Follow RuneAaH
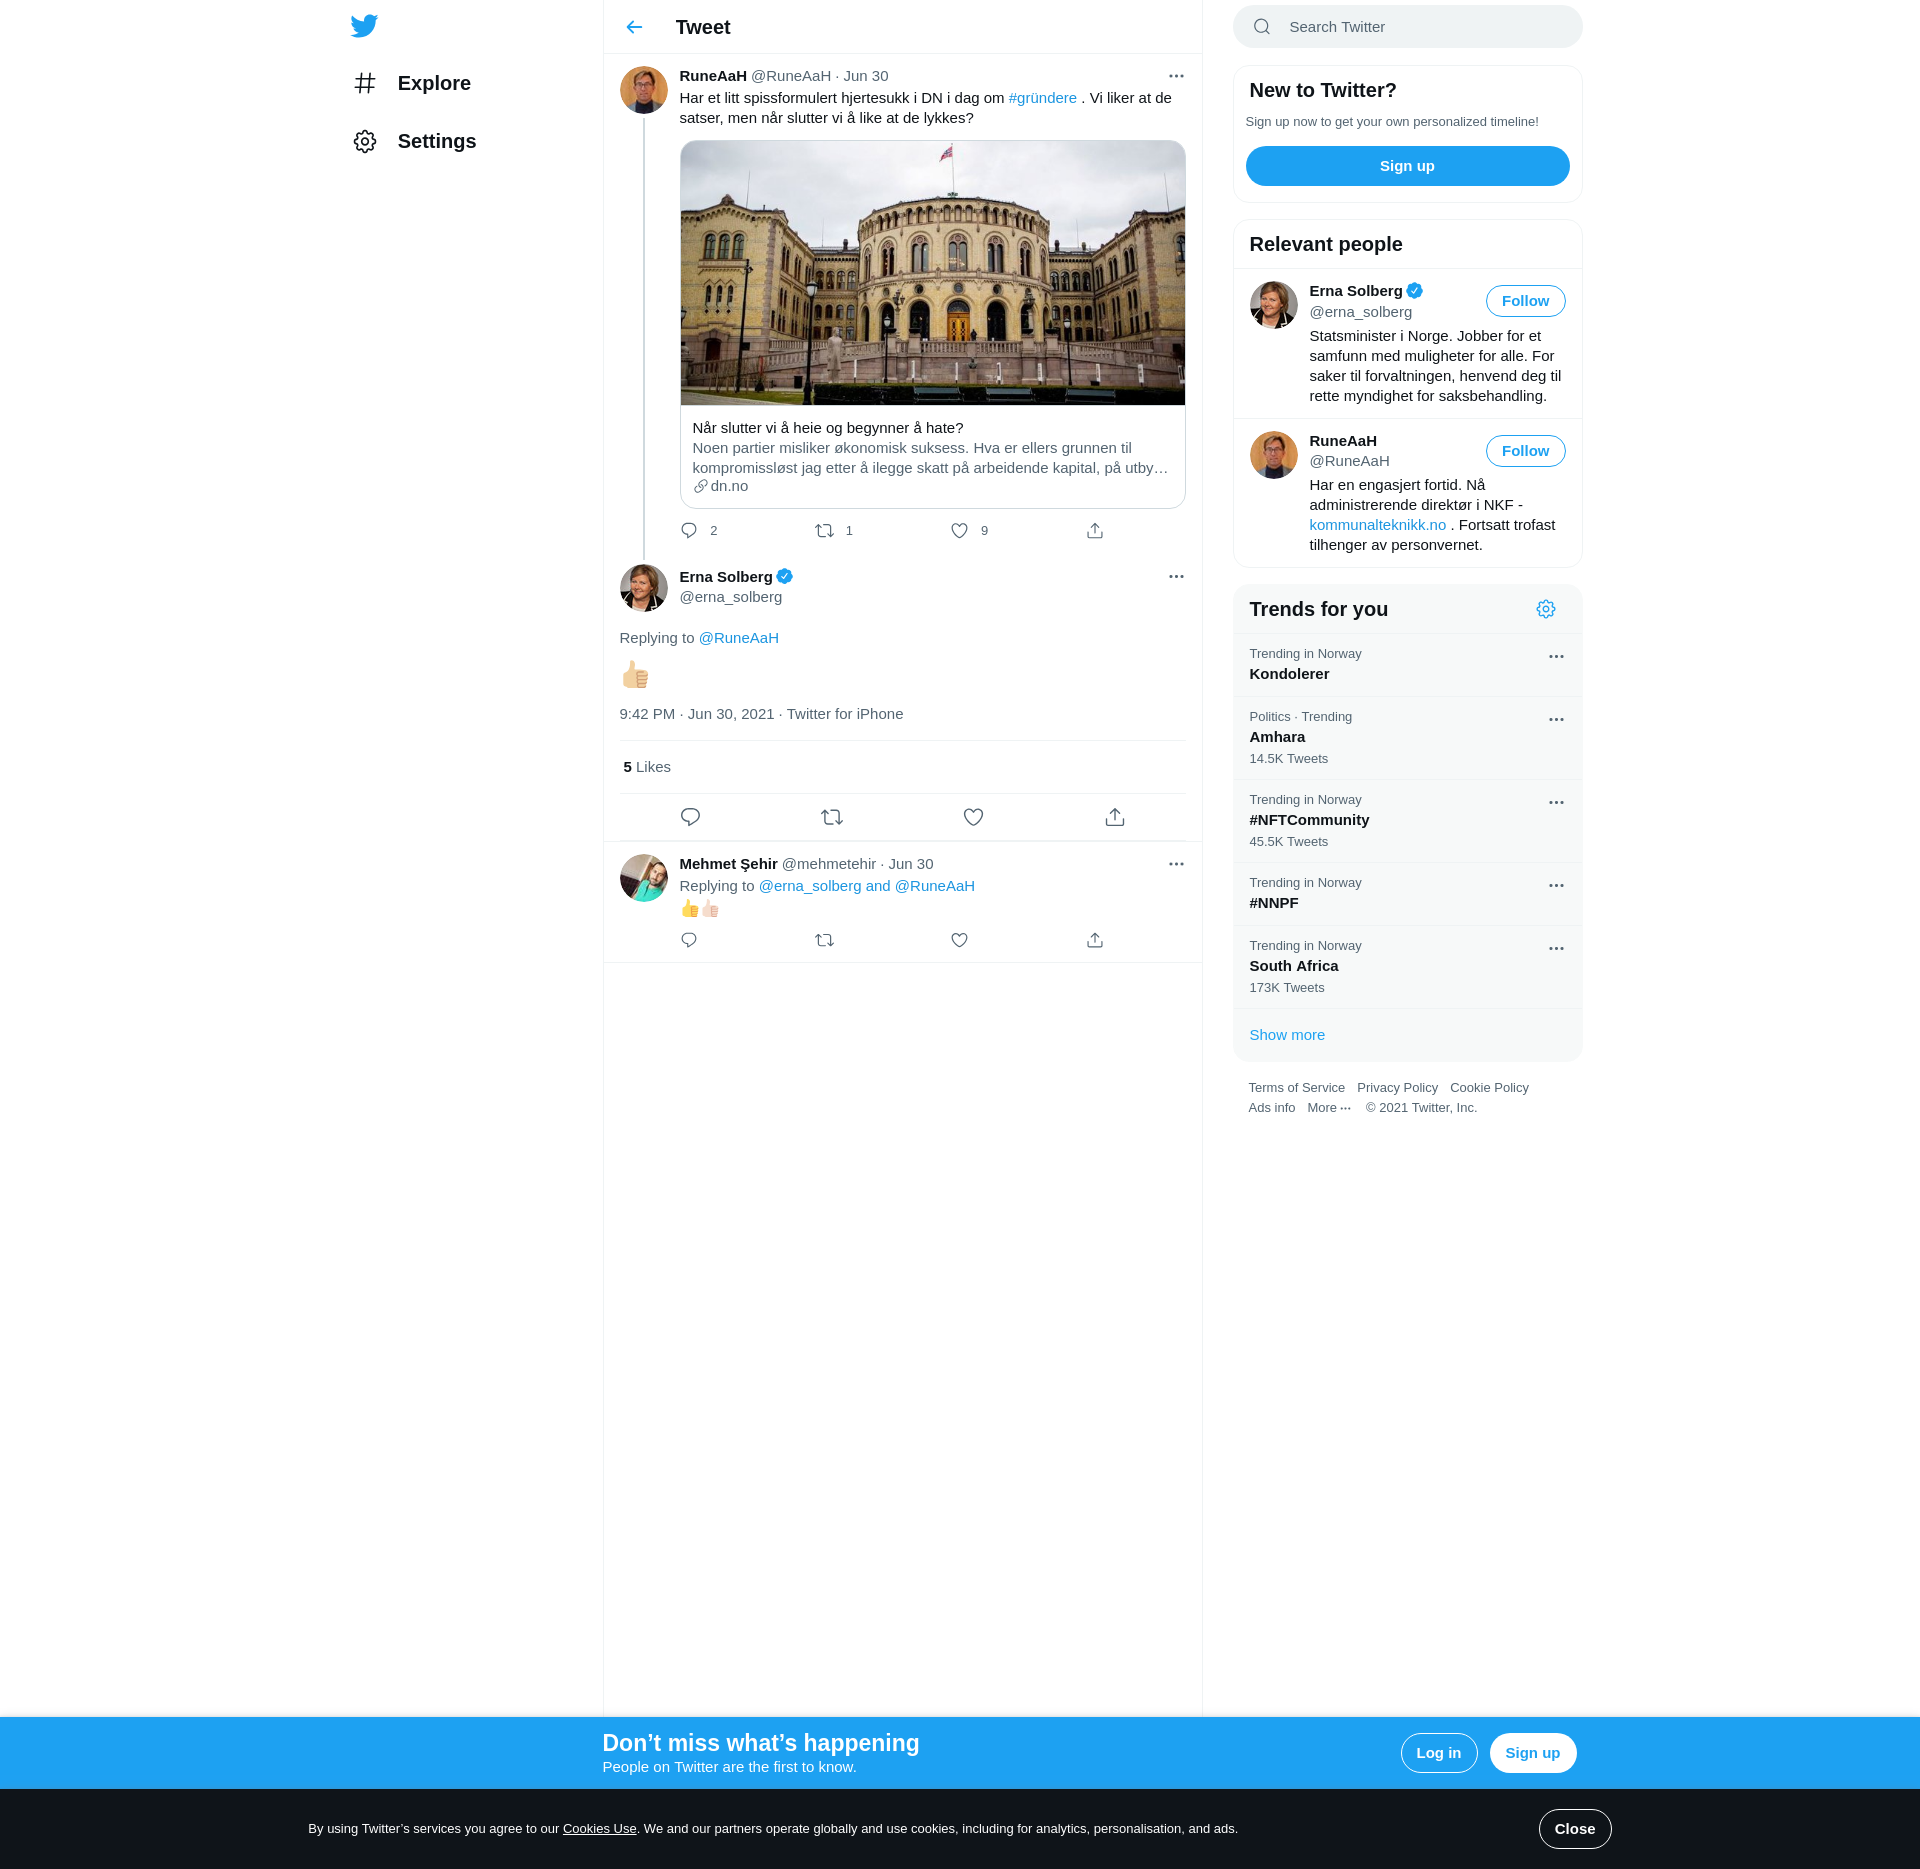 1525,451
